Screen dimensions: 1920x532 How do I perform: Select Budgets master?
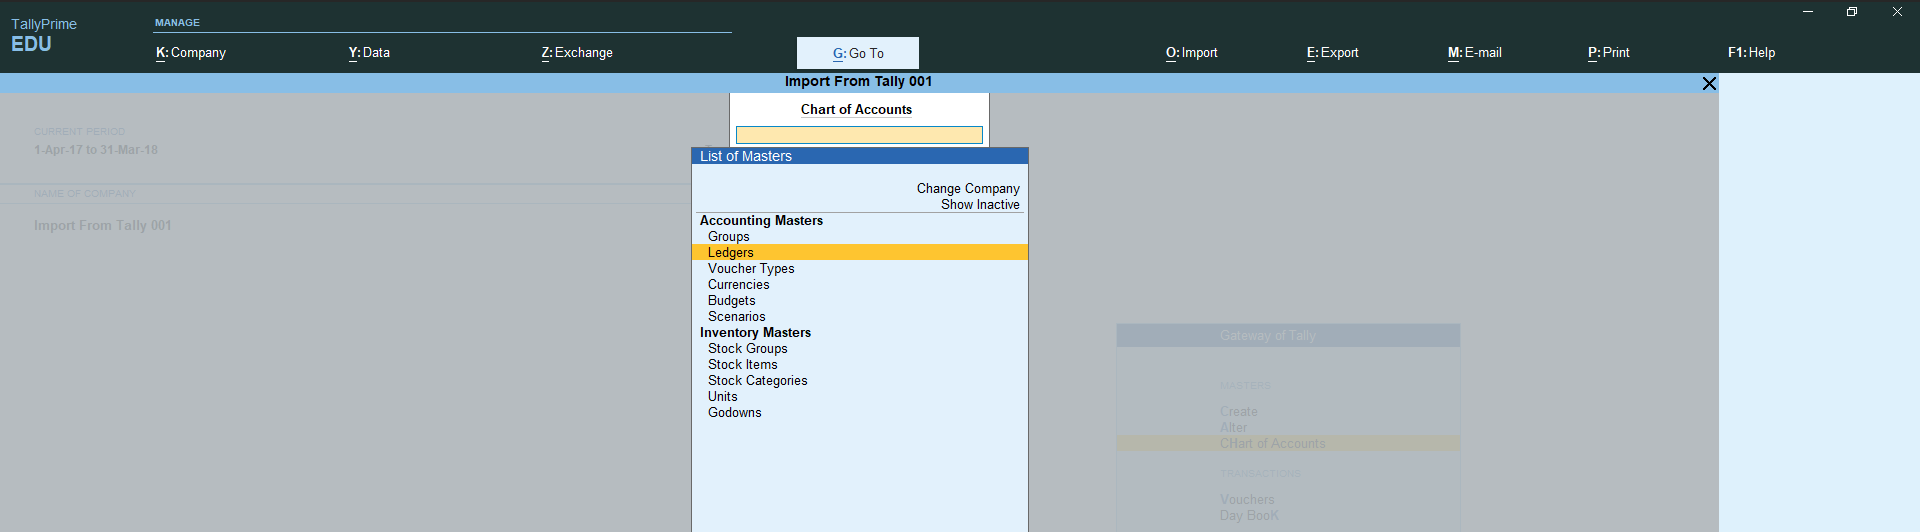(x=732, y=301)
